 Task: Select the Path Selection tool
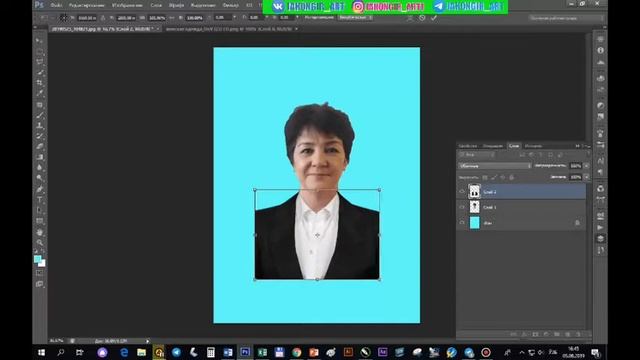point(40,210)
